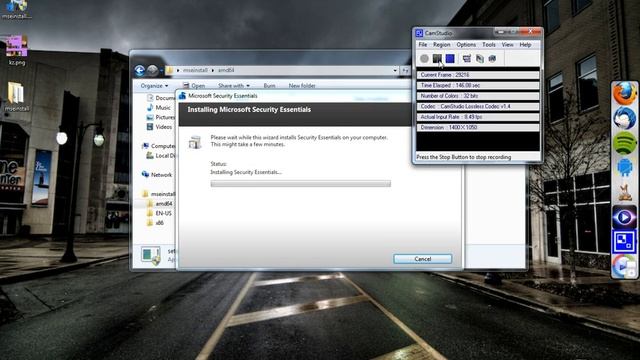Click the bottom media library icon in the dock
Screen dimensions: 640x360
point(624,267)
